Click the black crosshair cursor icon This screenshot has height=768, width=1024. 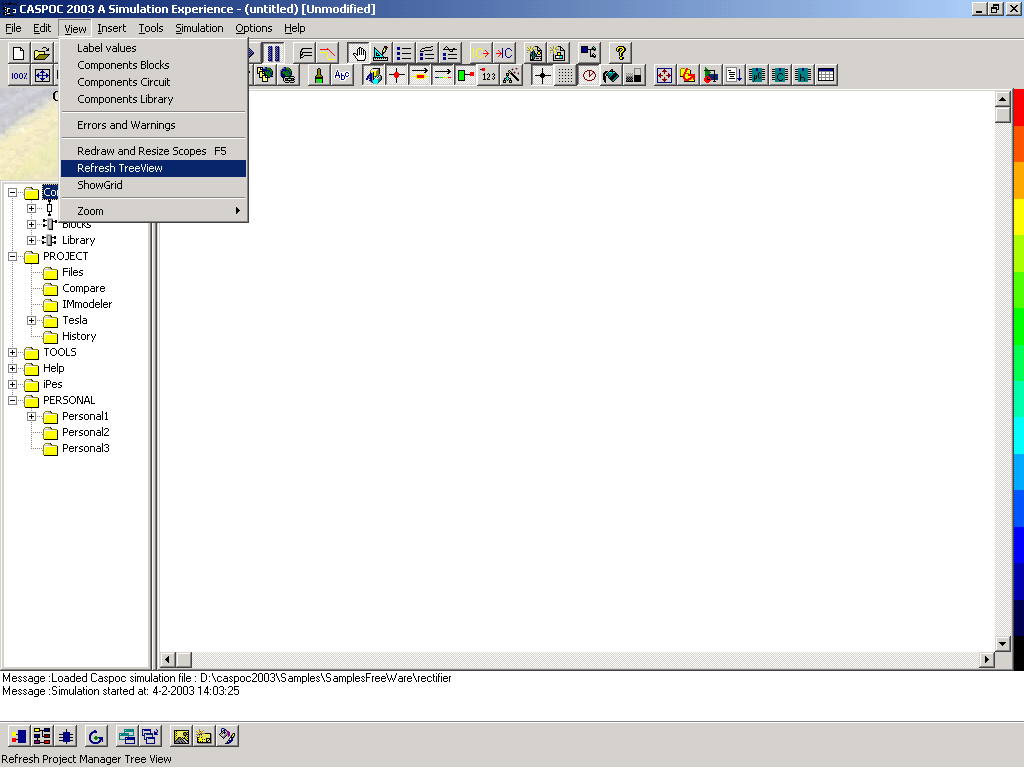pos(542,75)
